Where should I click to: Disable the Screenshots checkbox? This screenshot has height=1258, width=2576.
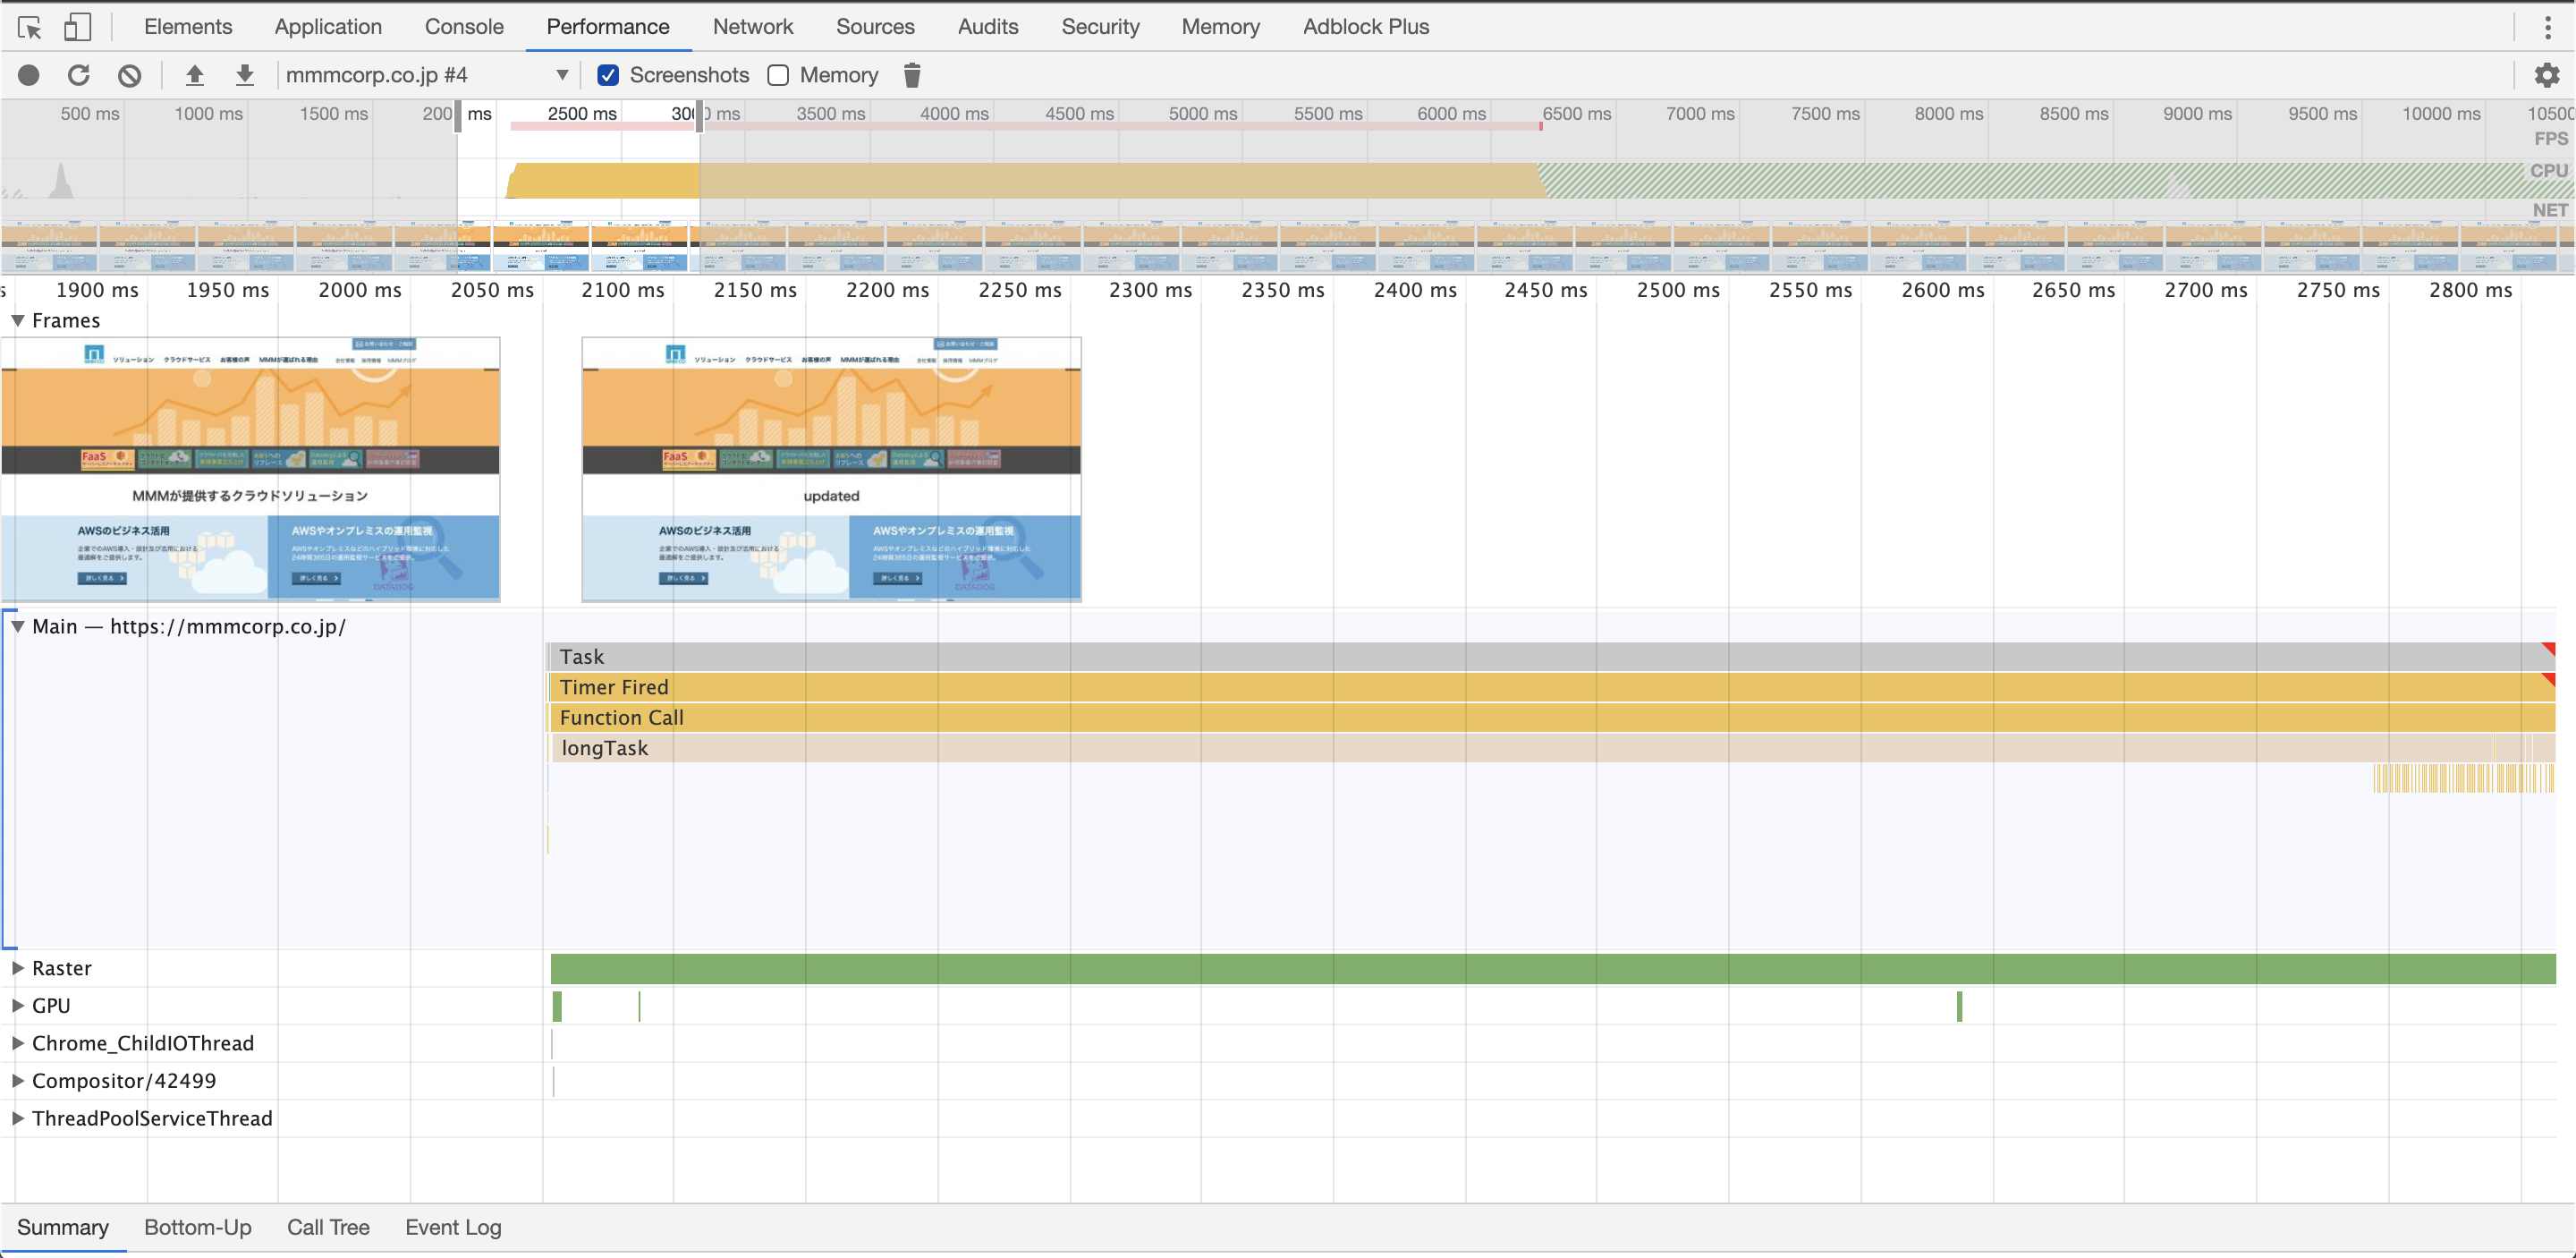pos(607,74)
